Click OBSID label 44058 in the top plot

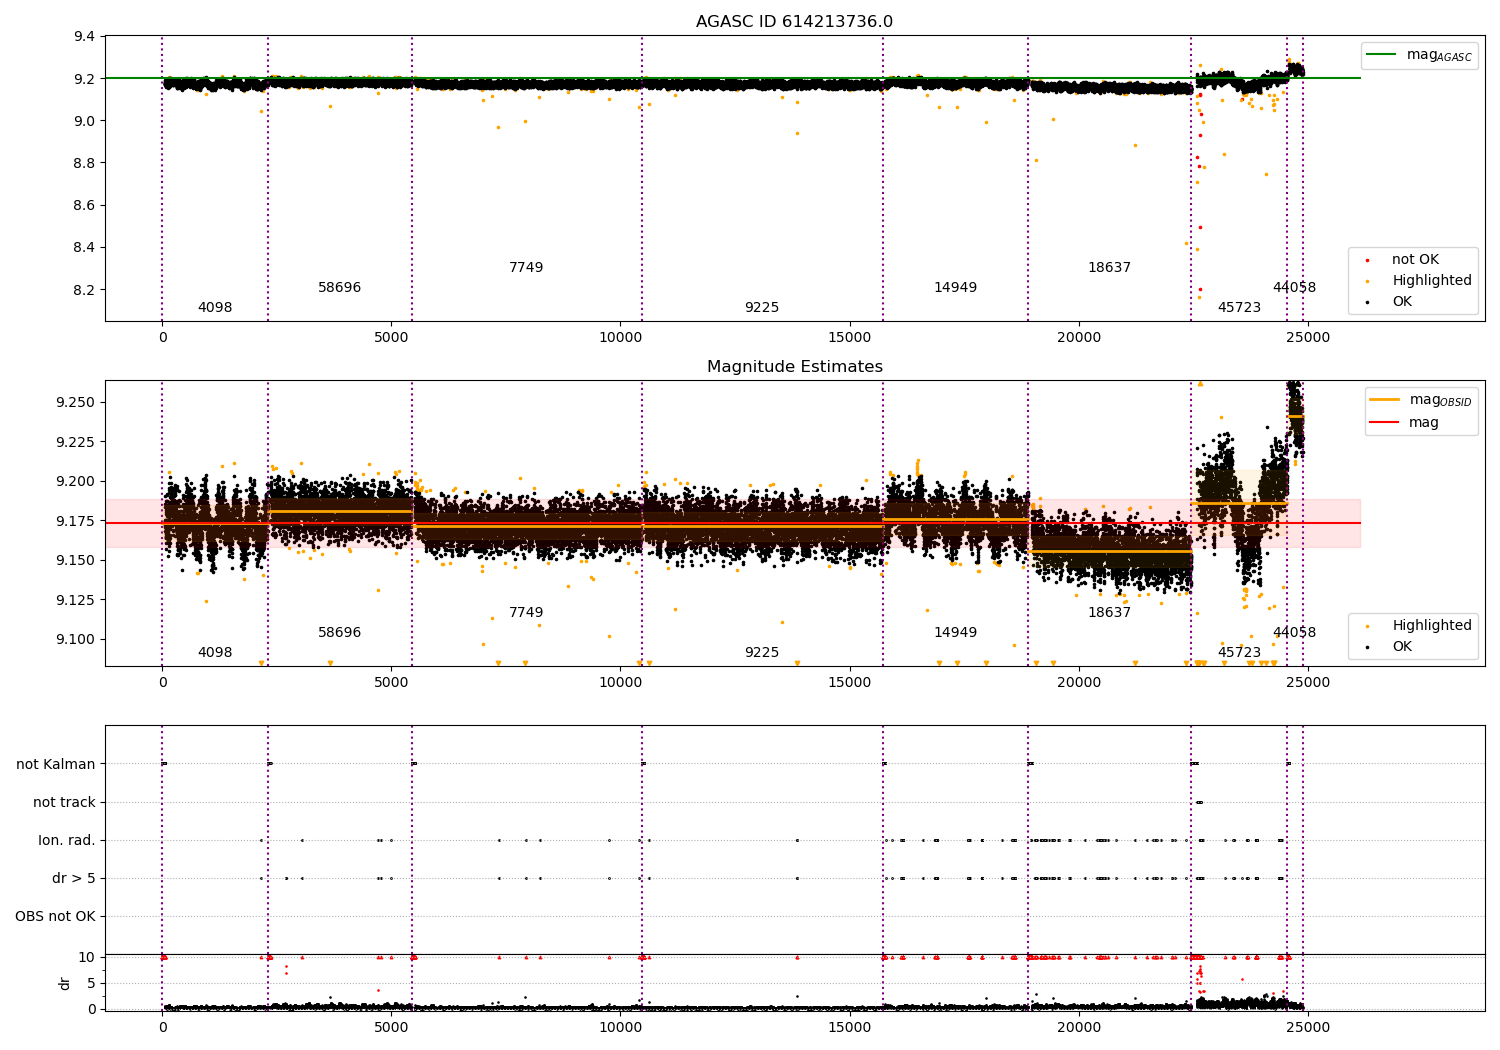click(1294, 288)
